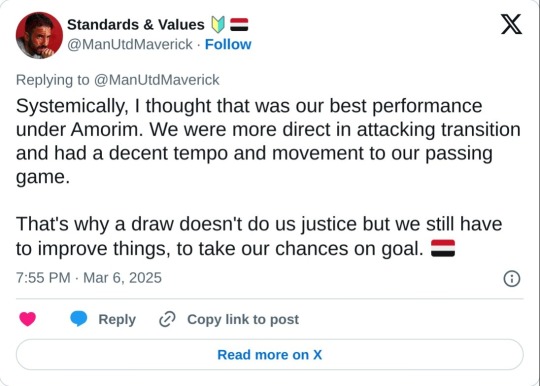Click the Reply text label
The width and height of the screenshot is (540, 386).
117,320
